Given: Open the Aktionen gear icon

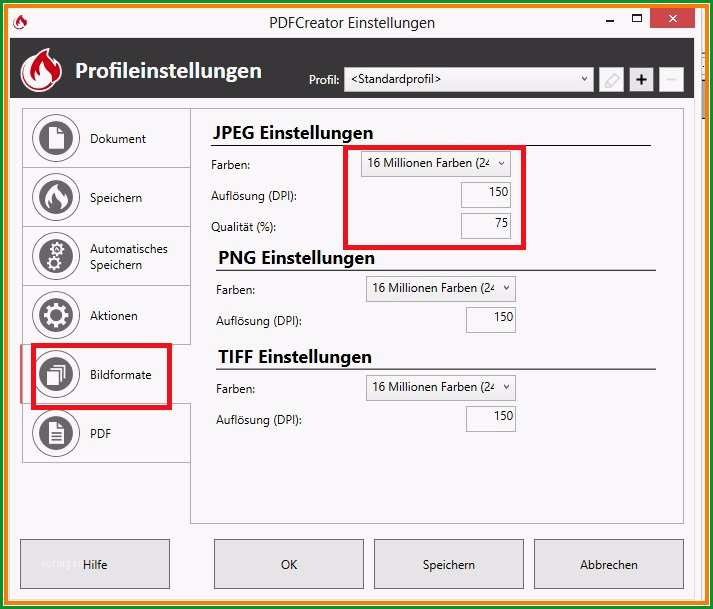Looking at the screenshot, I should pos(56,315).
